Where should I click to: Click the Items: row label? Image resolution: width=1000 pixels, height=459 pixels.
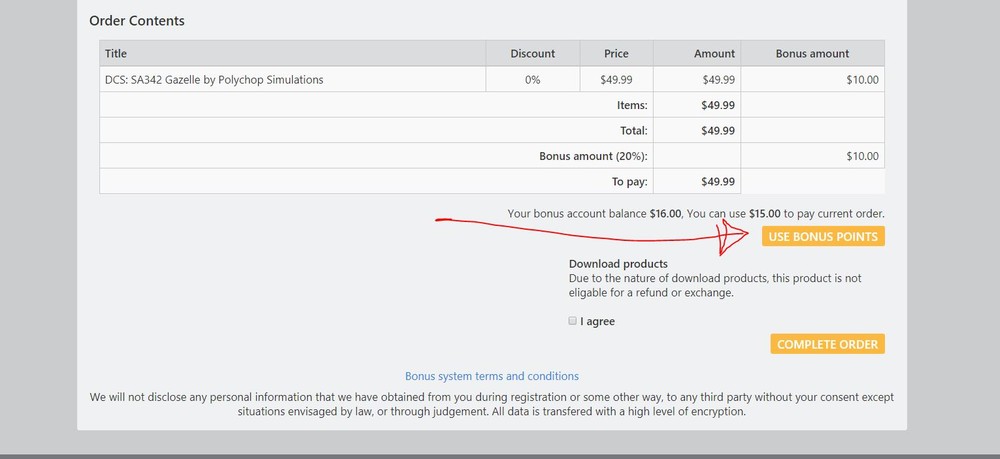click(632, 105)
